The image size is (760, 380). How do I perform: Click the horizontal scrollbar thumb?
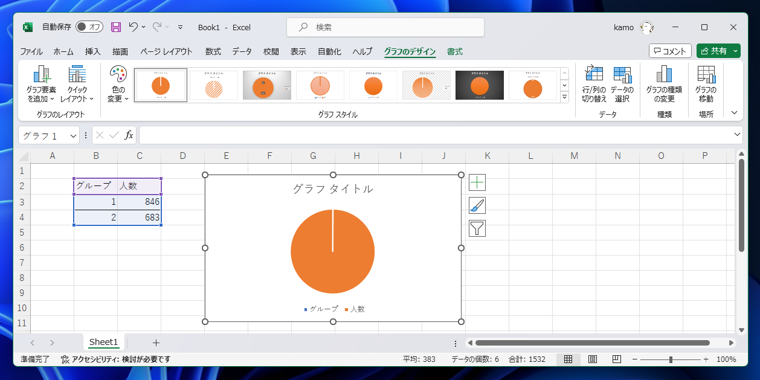[x=592, y=343]
